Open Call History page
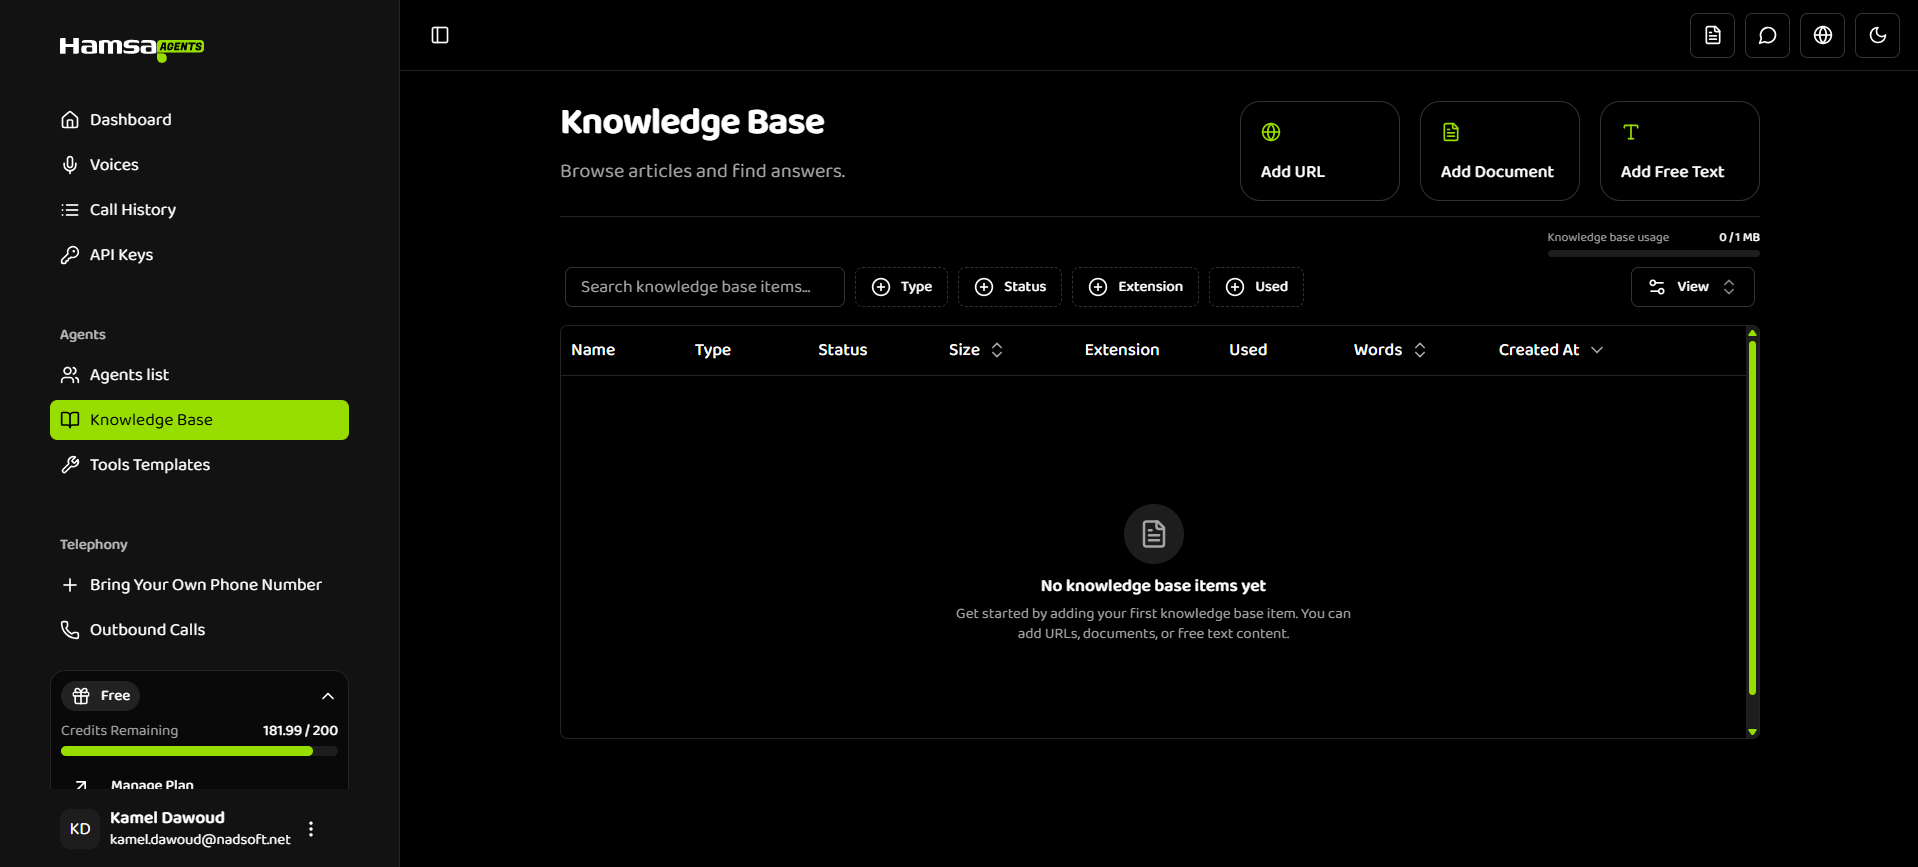 tap(199, 210)
